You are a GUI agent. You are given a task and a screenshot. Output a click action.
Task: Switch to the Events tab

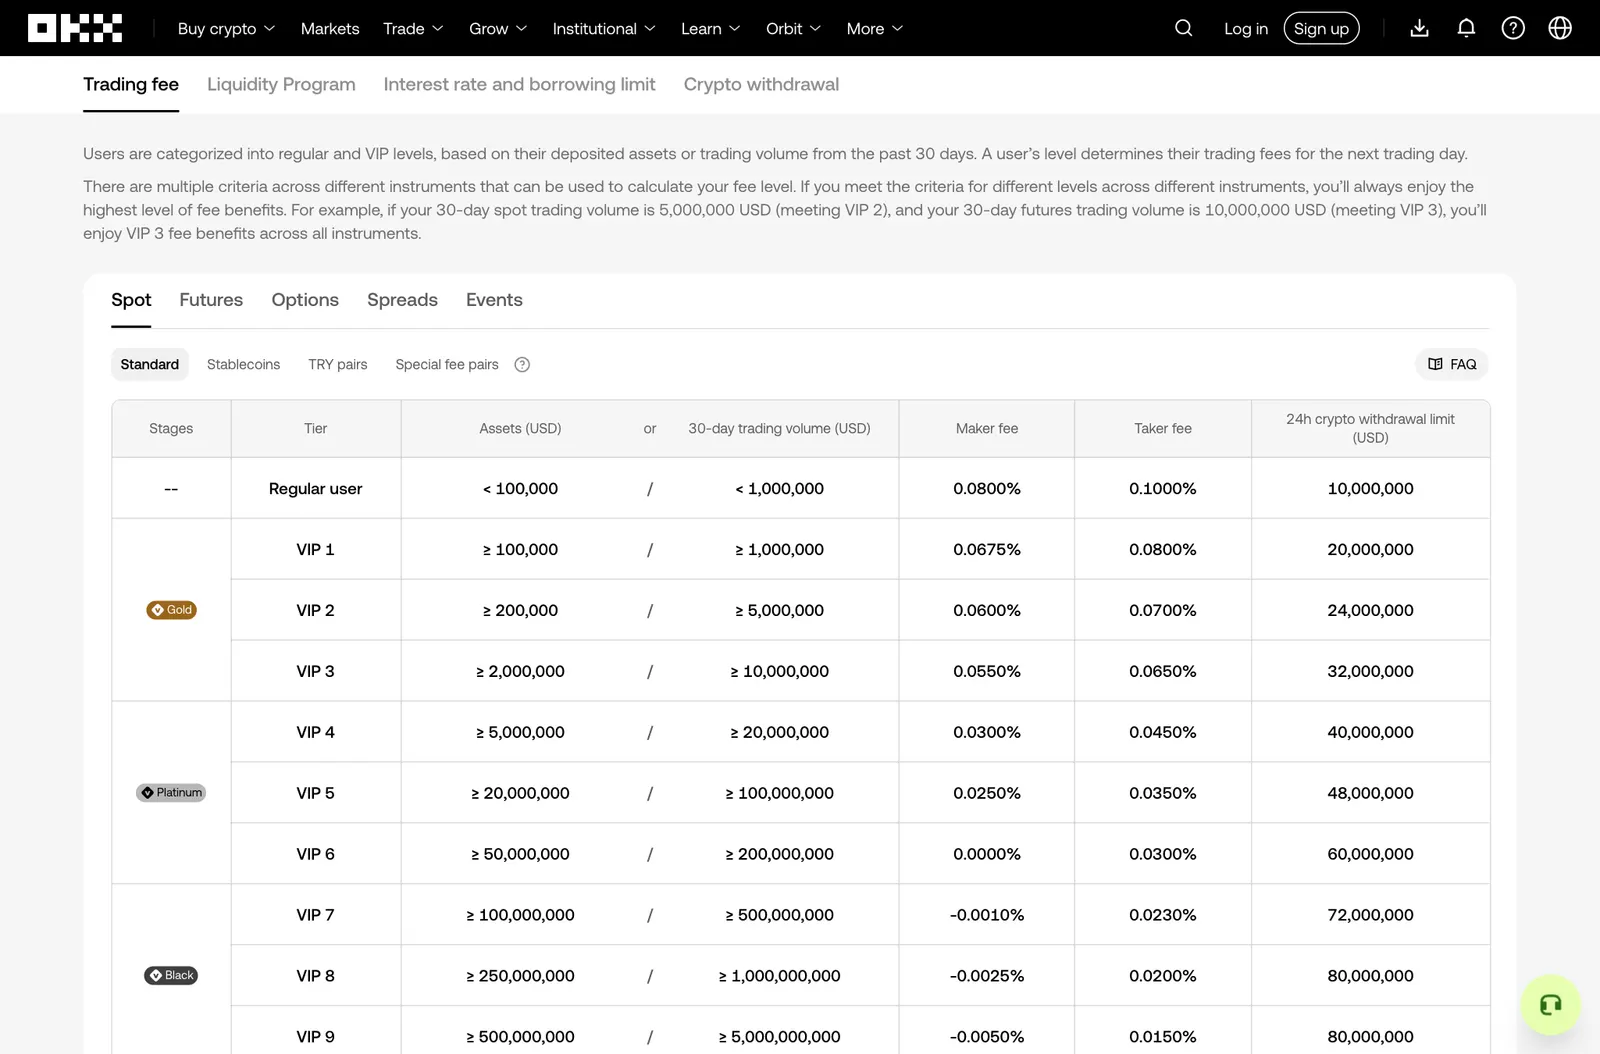[x=494, y=300]
